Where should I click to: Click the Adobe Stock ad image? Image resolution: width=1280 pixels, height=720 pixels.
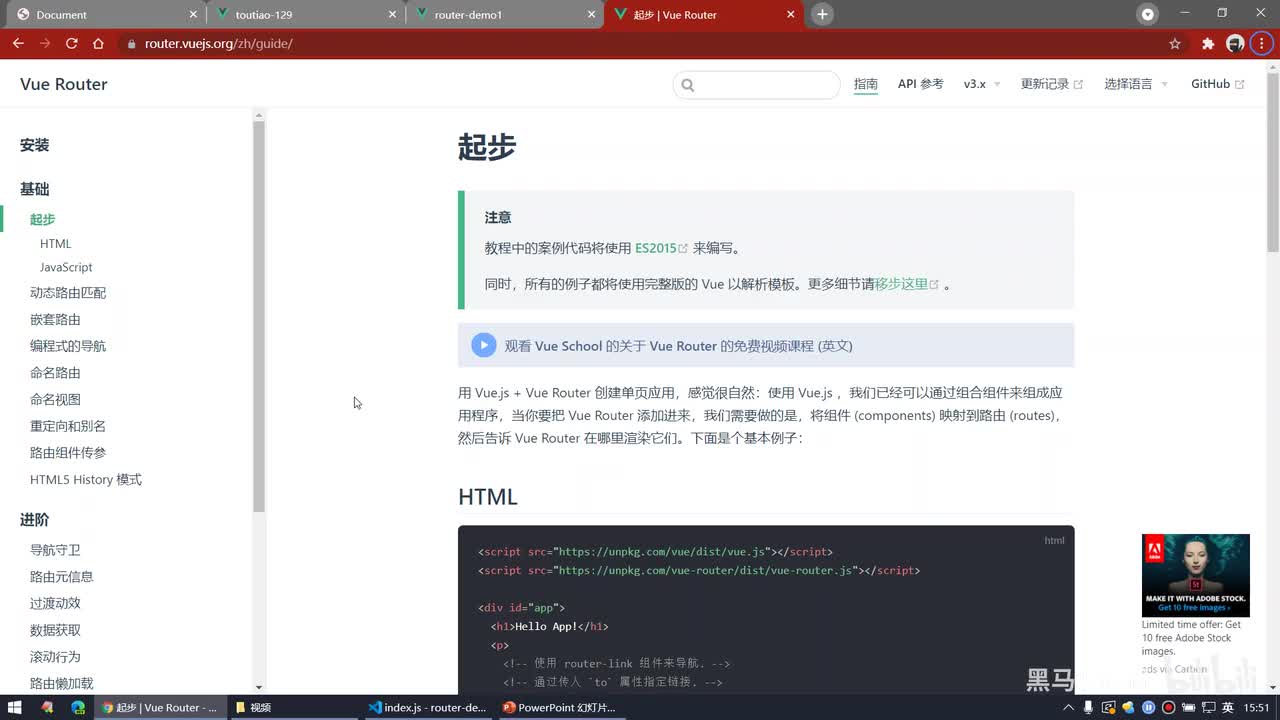click(x=1196, y=575)
